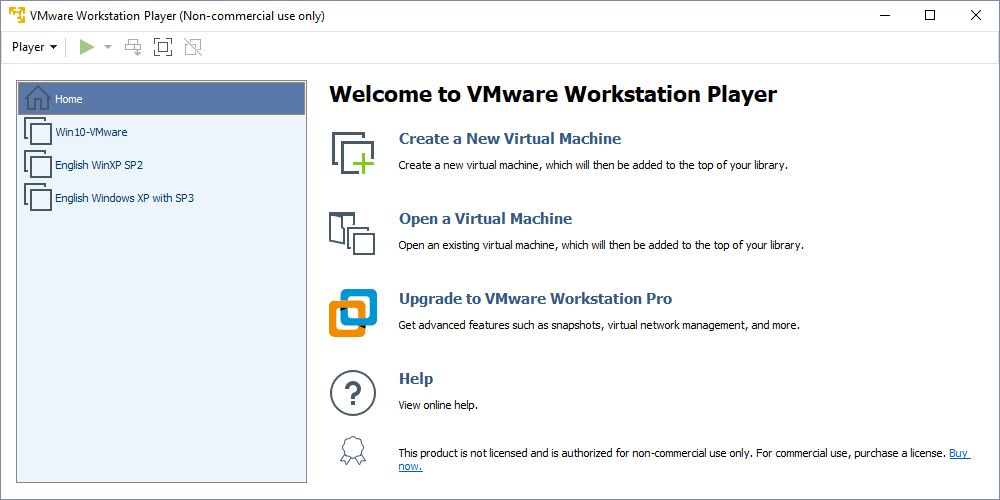The height and width of the screenshot is (500, 1000).
Task: Click the icon beside Win10-VMware
Action: point(38,131)
